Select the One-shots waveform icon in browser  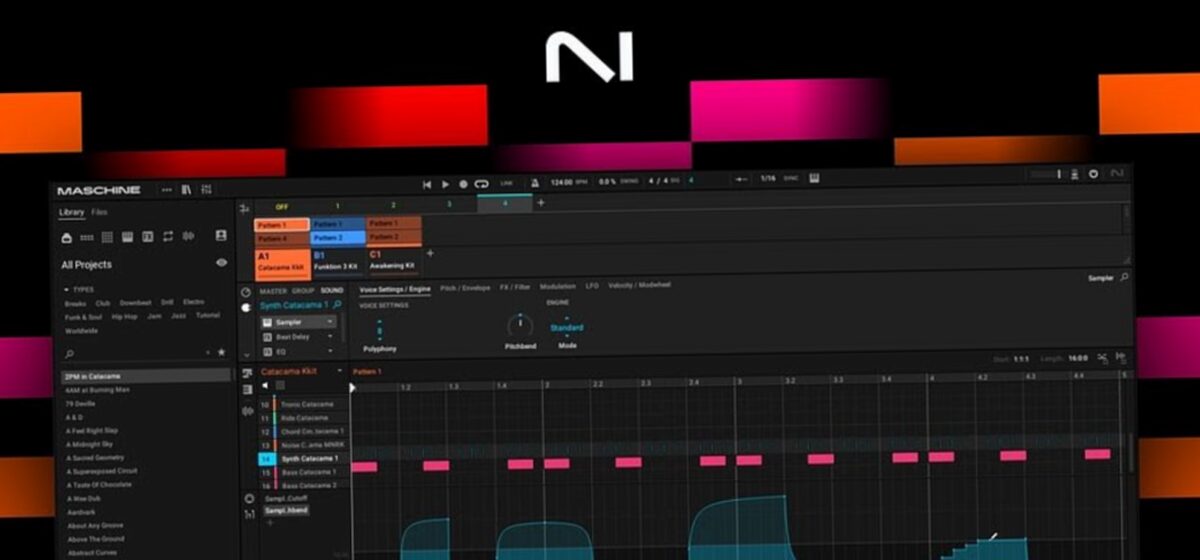click(x=187, y=236)
